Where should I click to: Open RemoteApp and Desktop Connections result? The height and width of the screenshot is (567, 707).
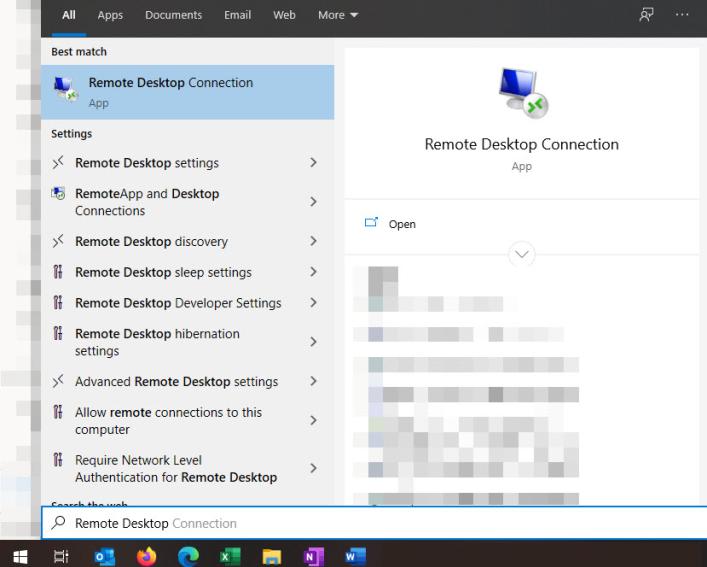point(187,202)
